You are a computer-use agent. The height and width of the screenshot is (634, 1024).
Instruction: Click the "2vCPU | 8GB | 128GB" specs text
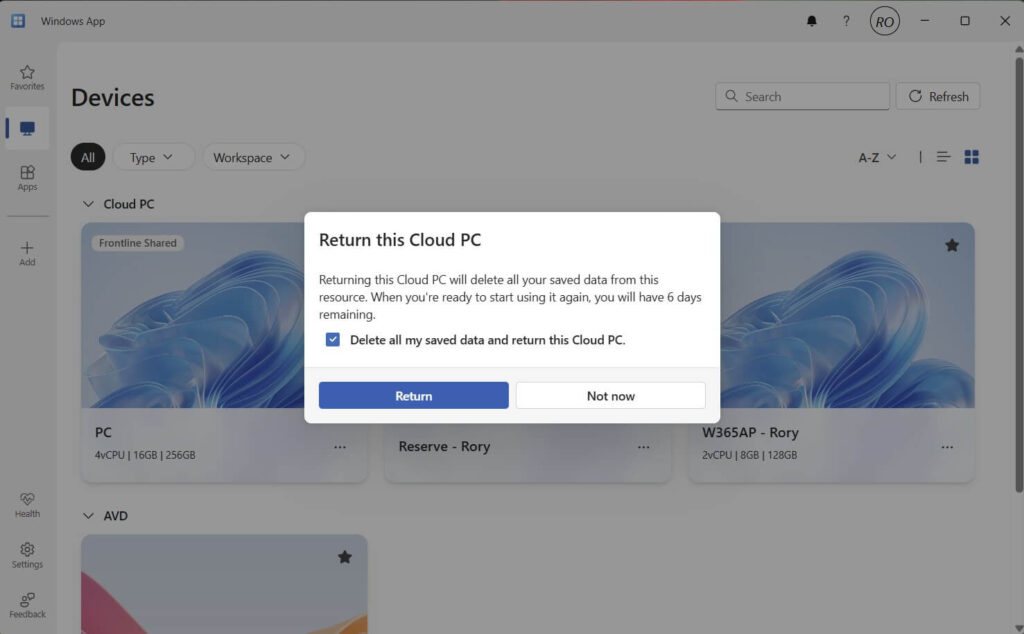pyautogui.click(x=750, y=455)
